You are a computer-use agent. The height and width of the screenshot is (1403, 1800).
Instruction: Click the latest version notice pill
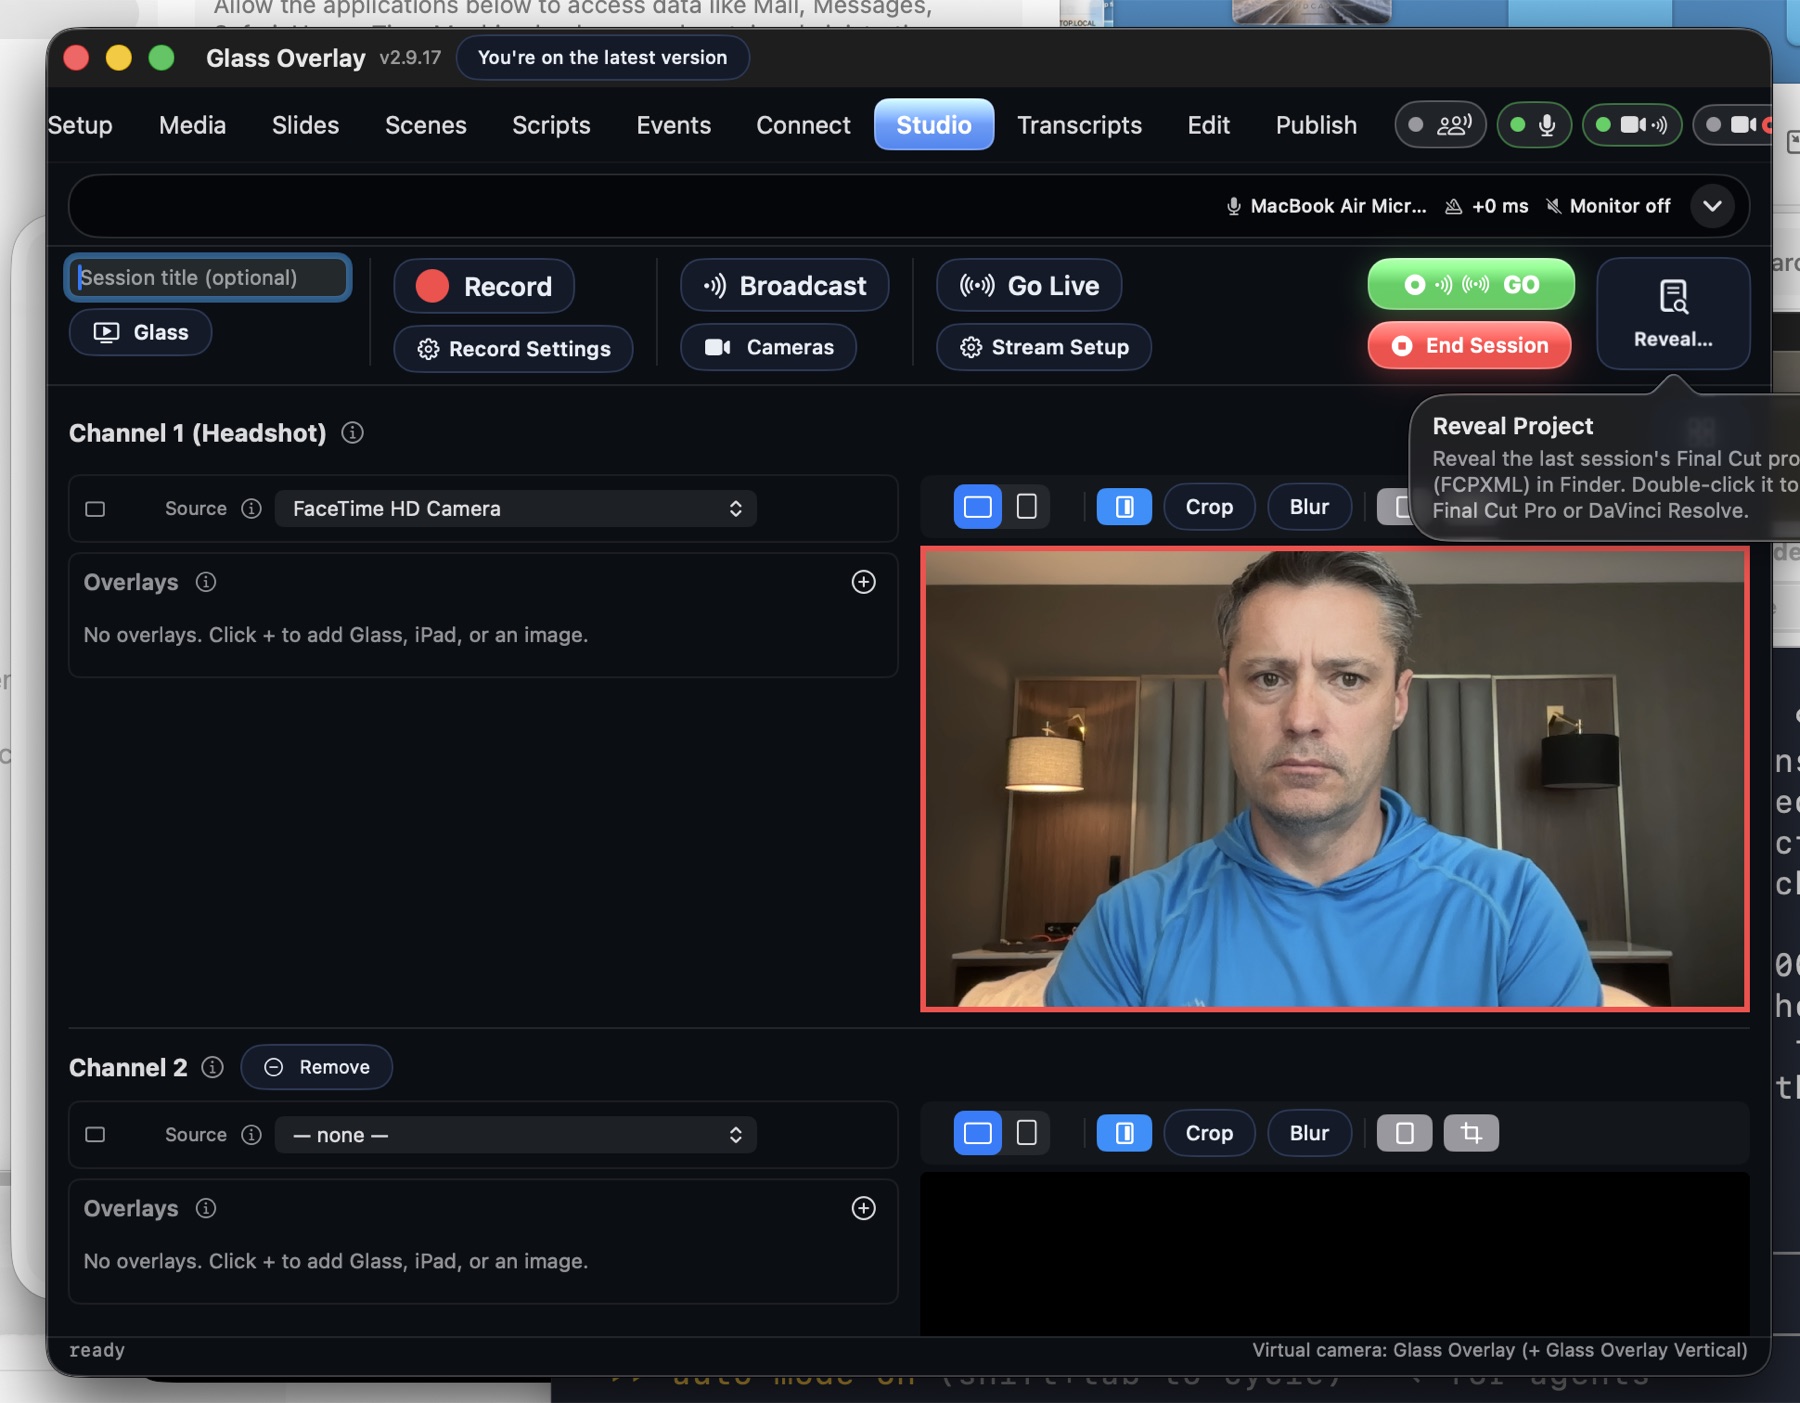coord(602,57)
